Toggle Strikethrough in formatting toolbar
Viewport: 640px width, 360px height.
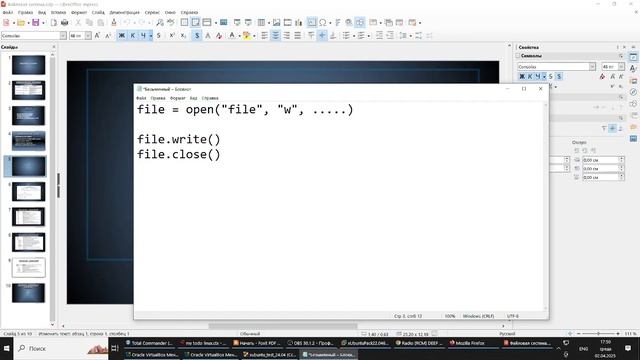159,36
